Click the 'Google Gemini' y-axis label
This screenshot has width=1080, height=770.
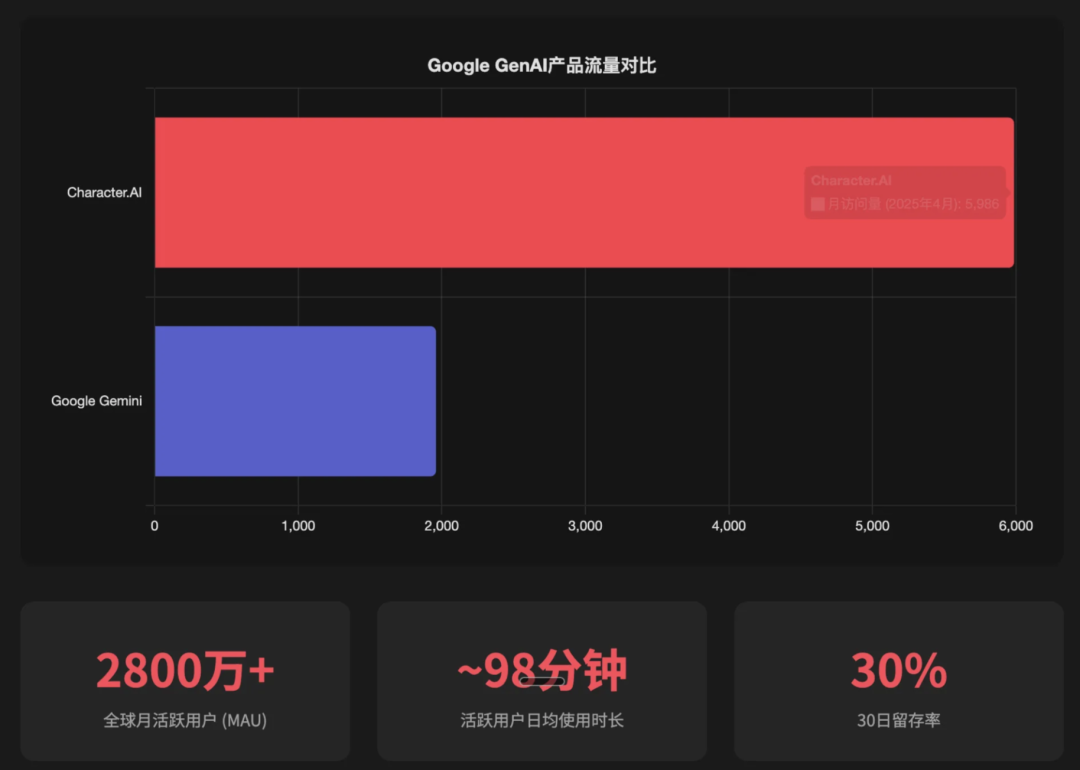96,401
